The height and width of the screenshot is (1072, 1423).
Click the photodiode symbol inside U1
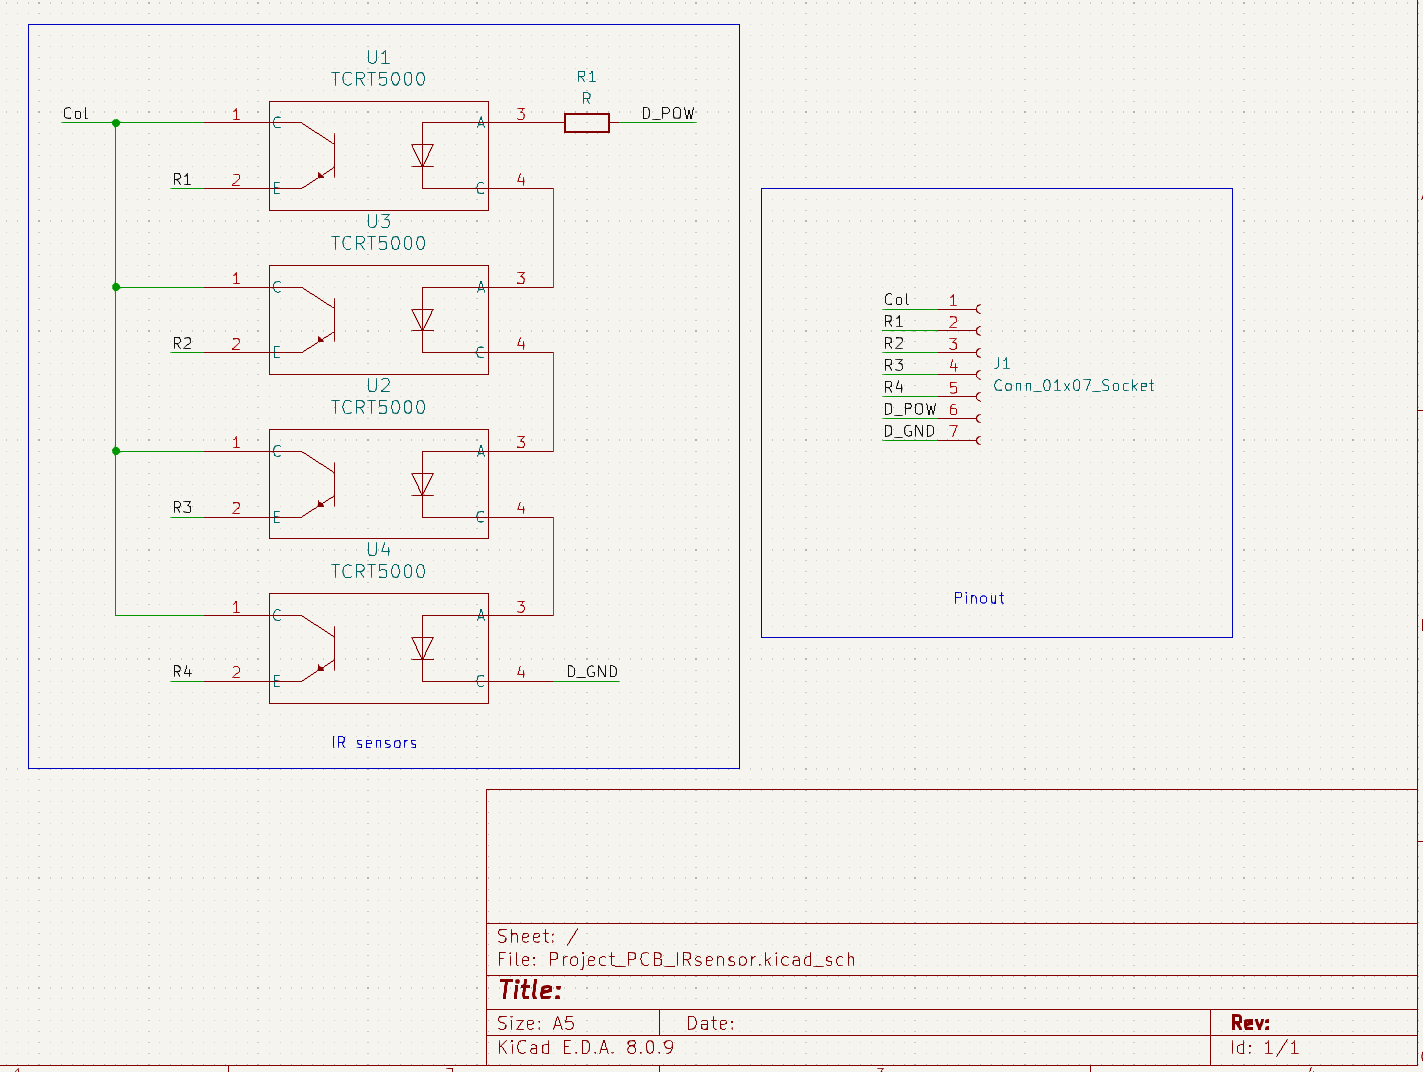pyautogui.click(x=423, y=157)
